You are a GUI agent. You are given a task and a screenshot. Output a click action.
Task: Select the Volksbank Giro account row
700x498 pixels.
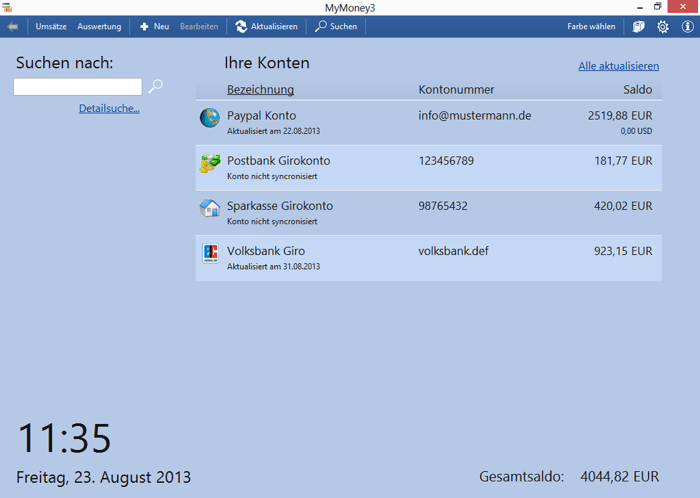click(x=430, y=257)
